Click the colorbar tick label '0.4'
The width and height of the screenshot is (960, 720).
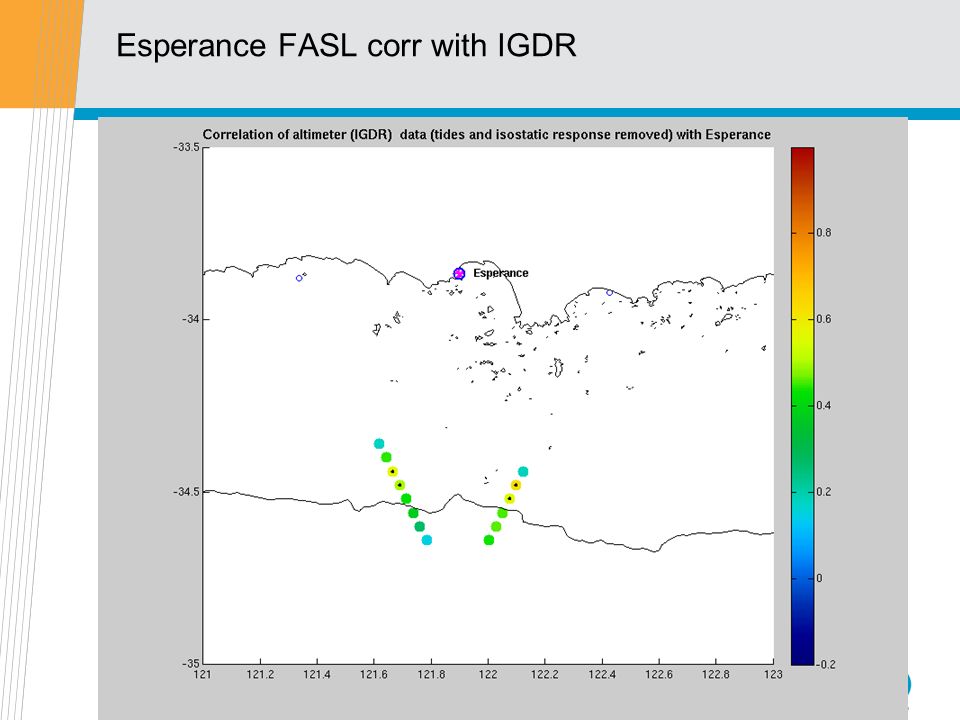pyautogui.click(x=824, y=405)
